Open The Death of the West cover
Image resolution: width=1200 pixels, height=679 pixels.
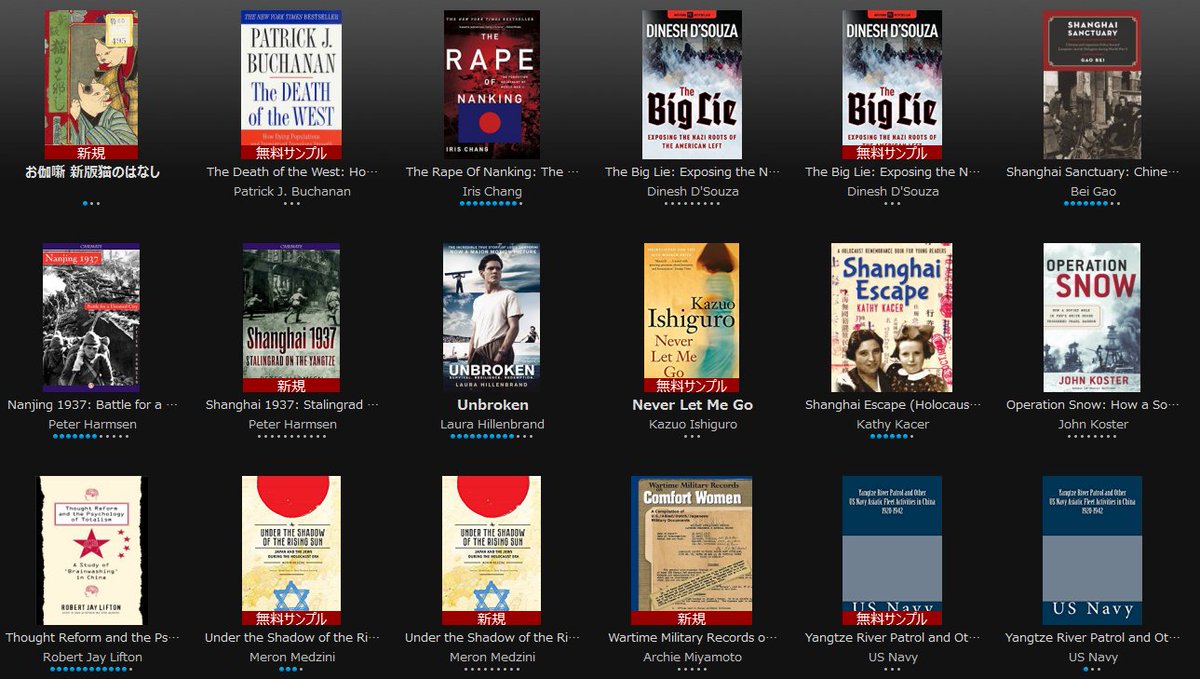291,85
